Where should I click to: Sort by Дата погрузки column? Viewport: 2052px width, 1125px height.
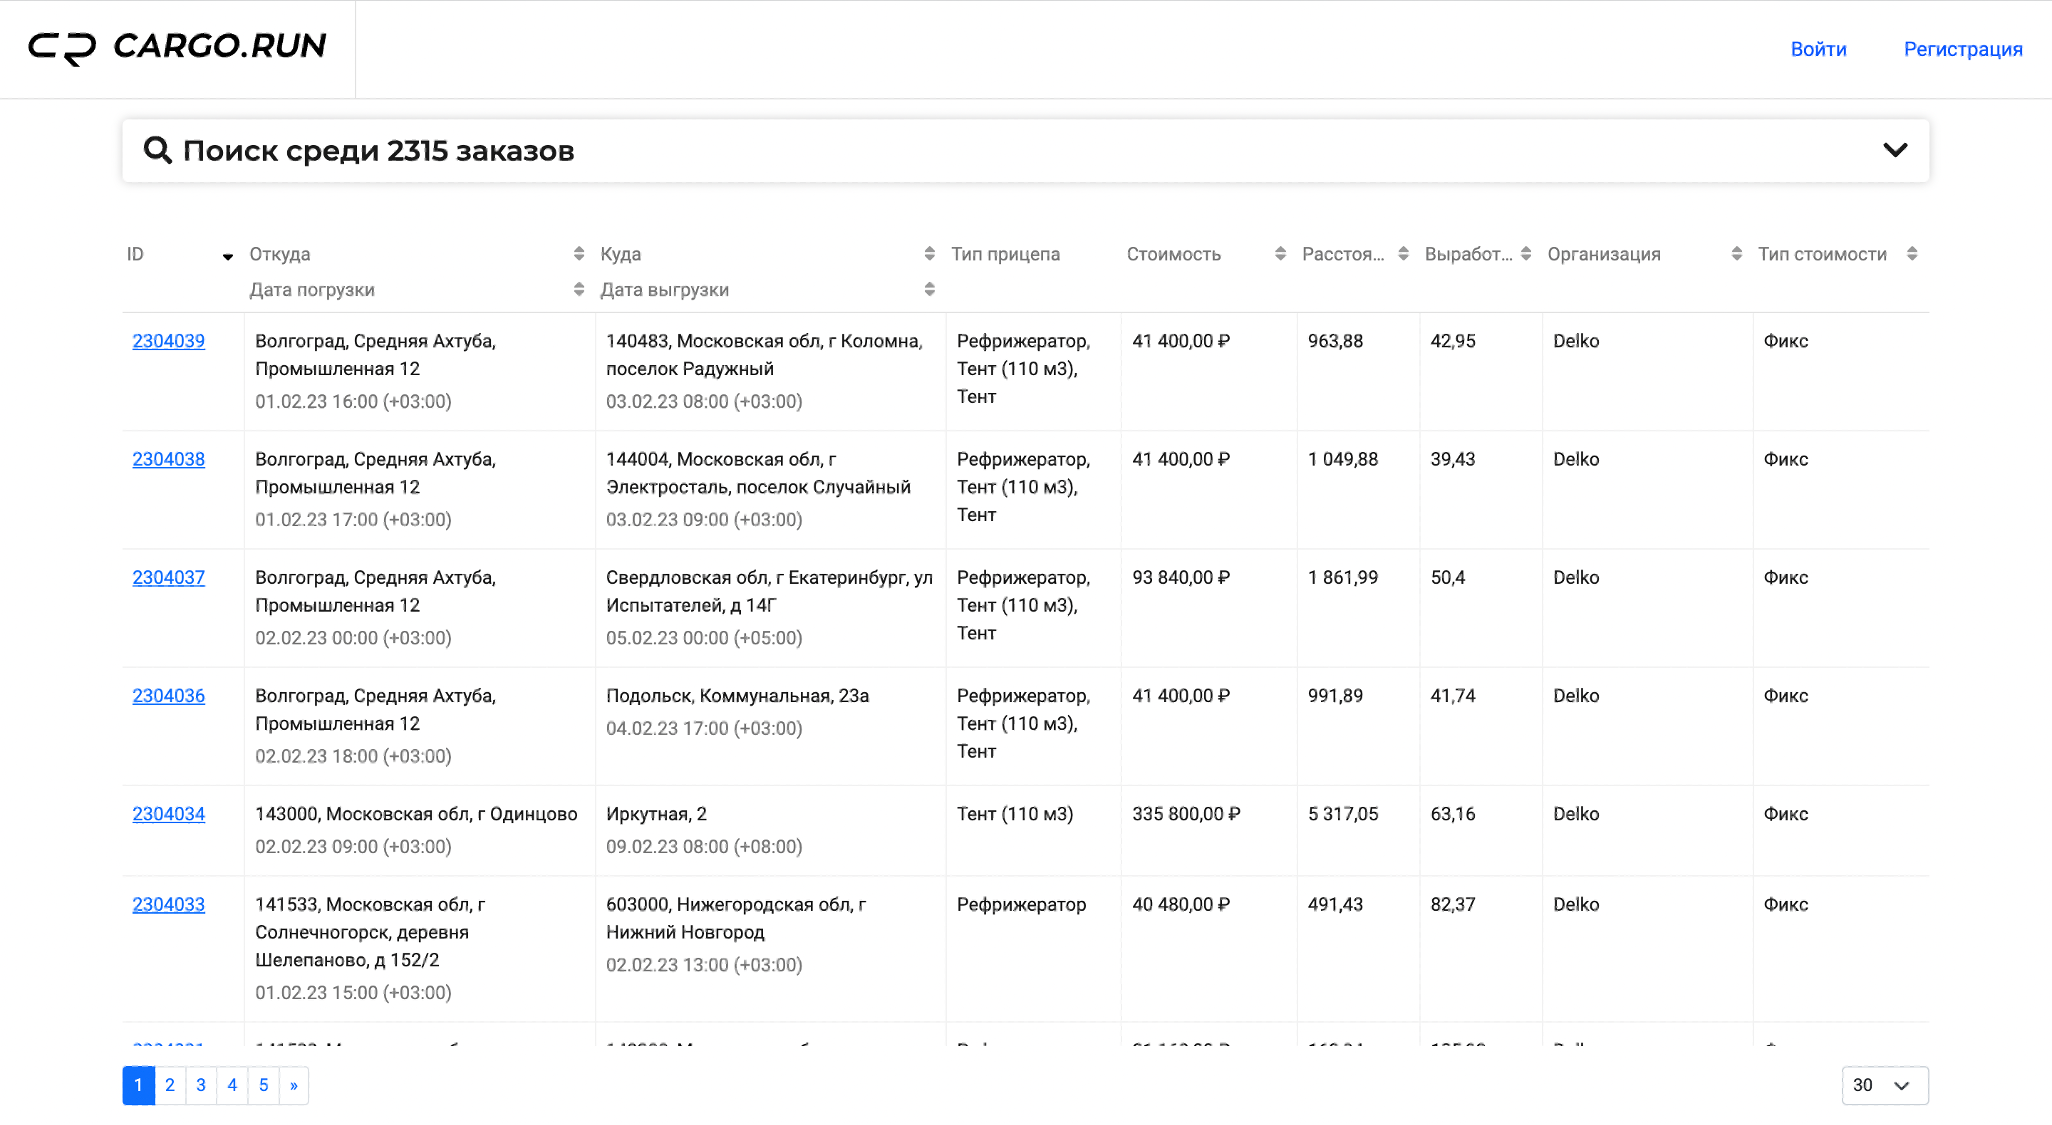pos(579,290)
